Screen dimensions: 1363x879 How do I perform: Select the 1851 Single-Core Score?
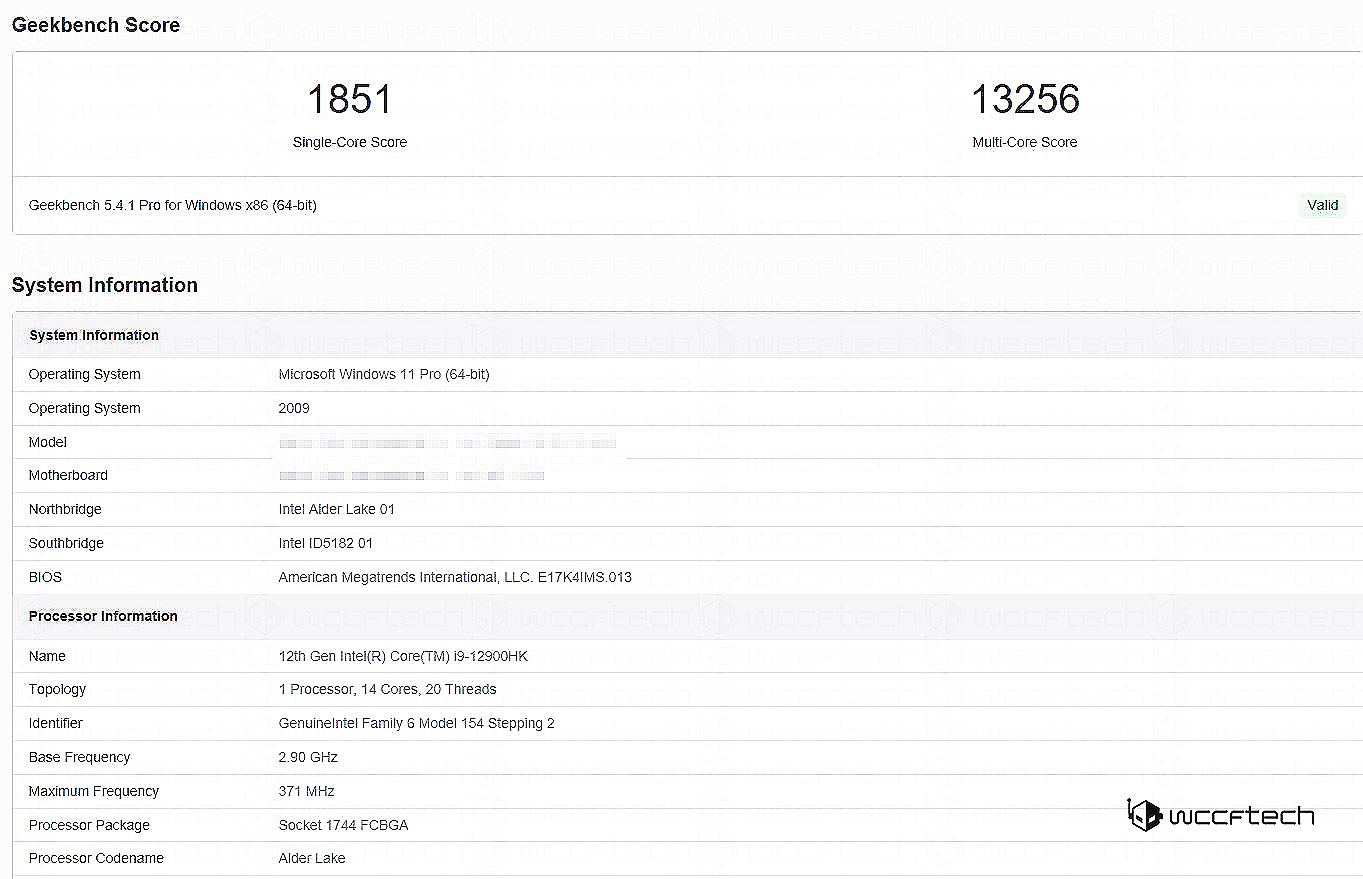coord(349,99)
